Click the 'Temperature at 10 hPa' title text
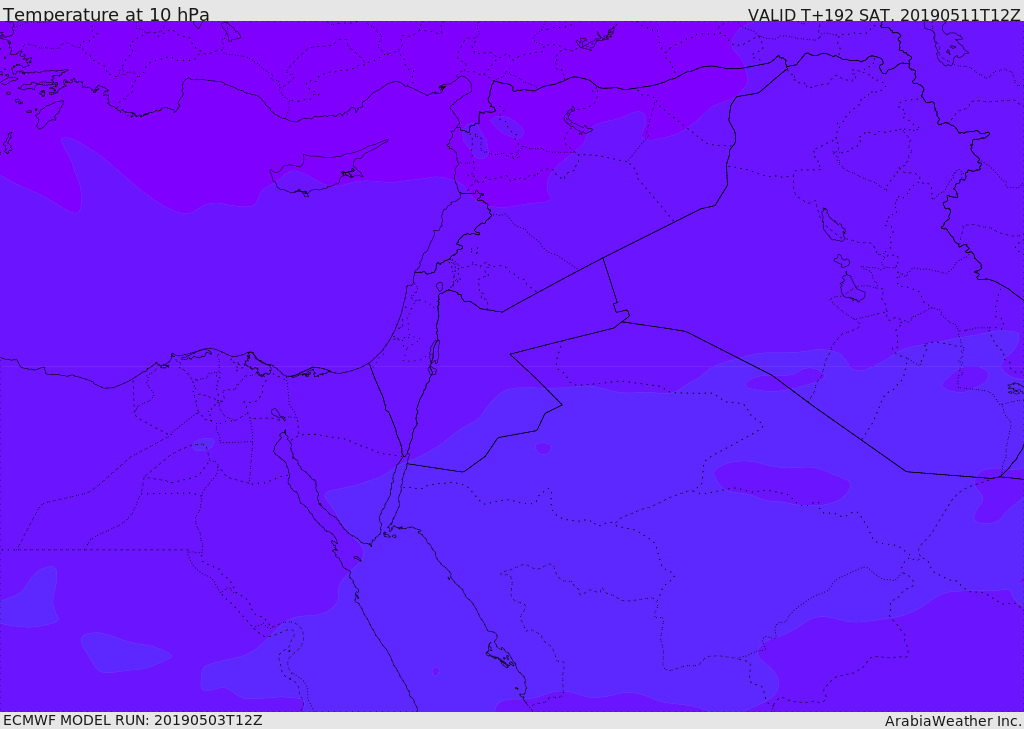This screenshot has width=1024, height=729. (x=106, y=14)
